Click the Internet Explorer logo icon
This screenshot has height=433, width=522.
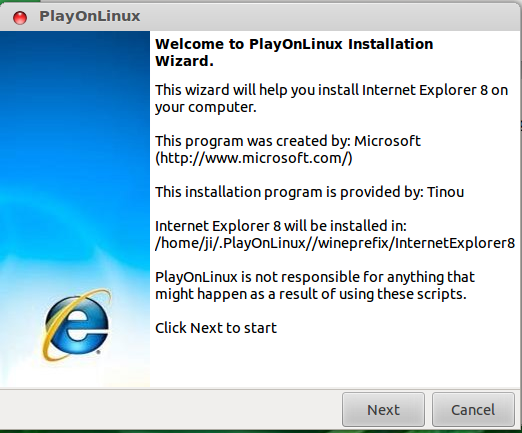pos(76,325)
